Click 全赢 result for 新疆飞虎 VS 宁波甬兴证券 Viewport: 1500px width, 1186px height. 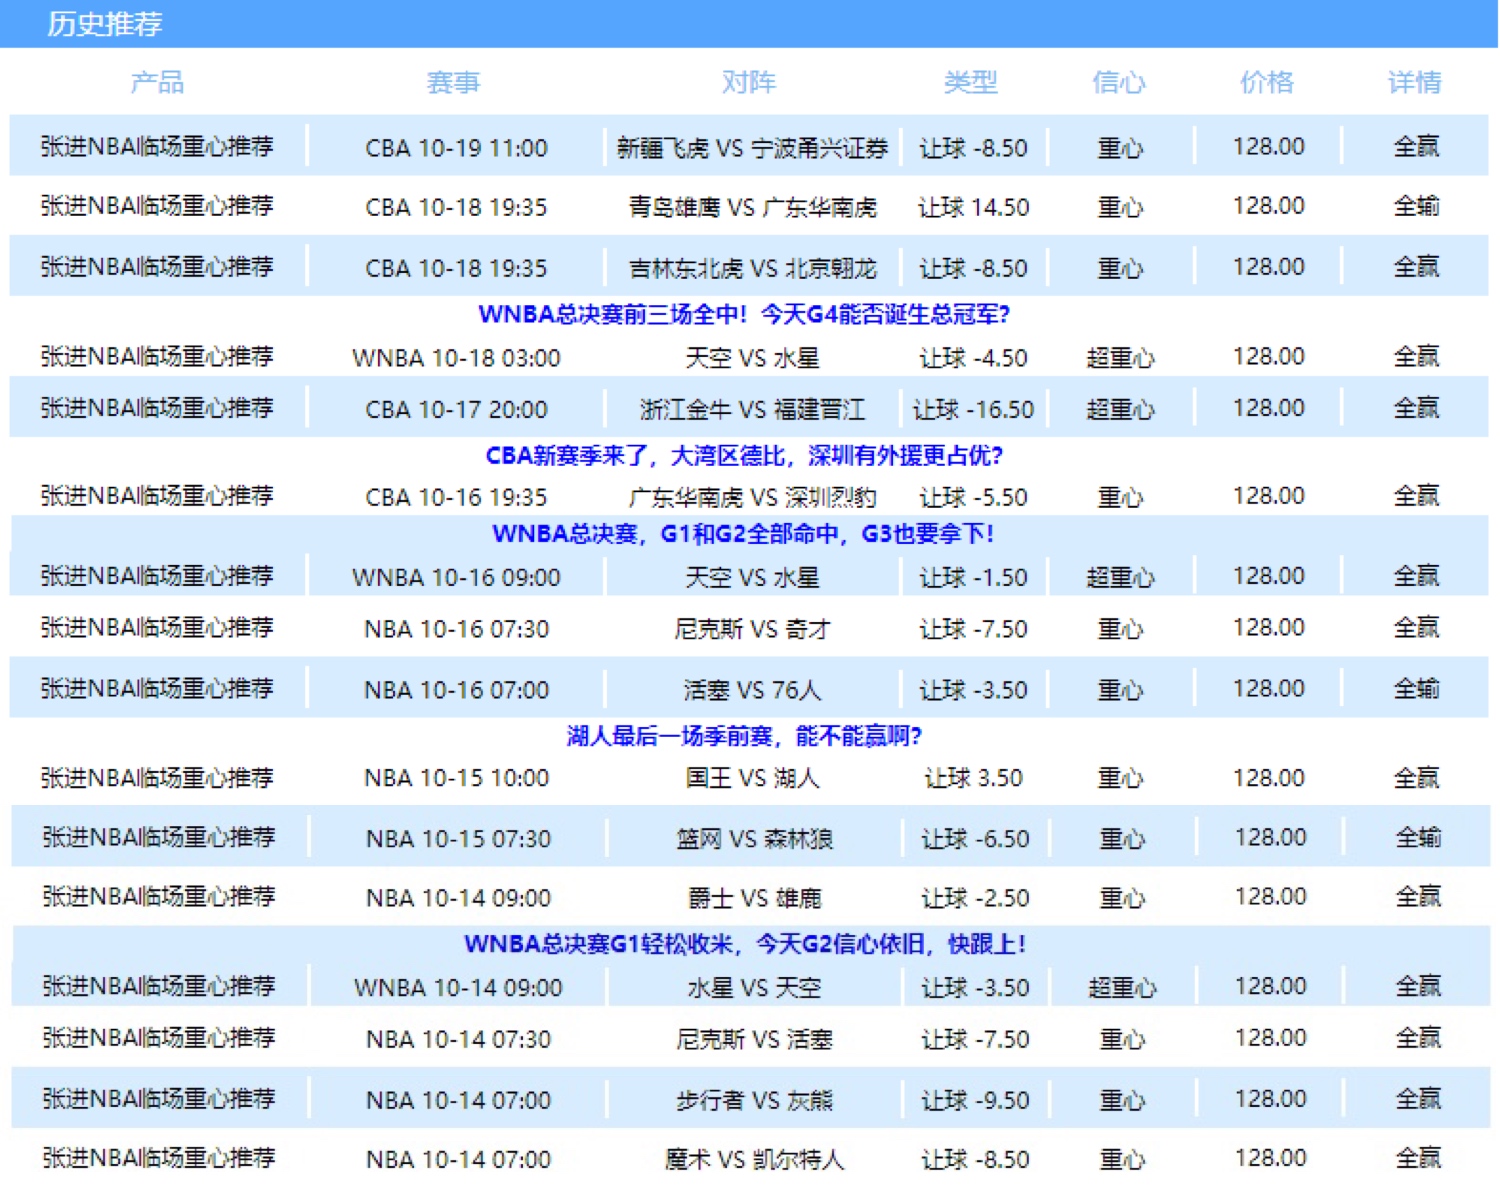pyautogui.click(x=1416, y=147)
